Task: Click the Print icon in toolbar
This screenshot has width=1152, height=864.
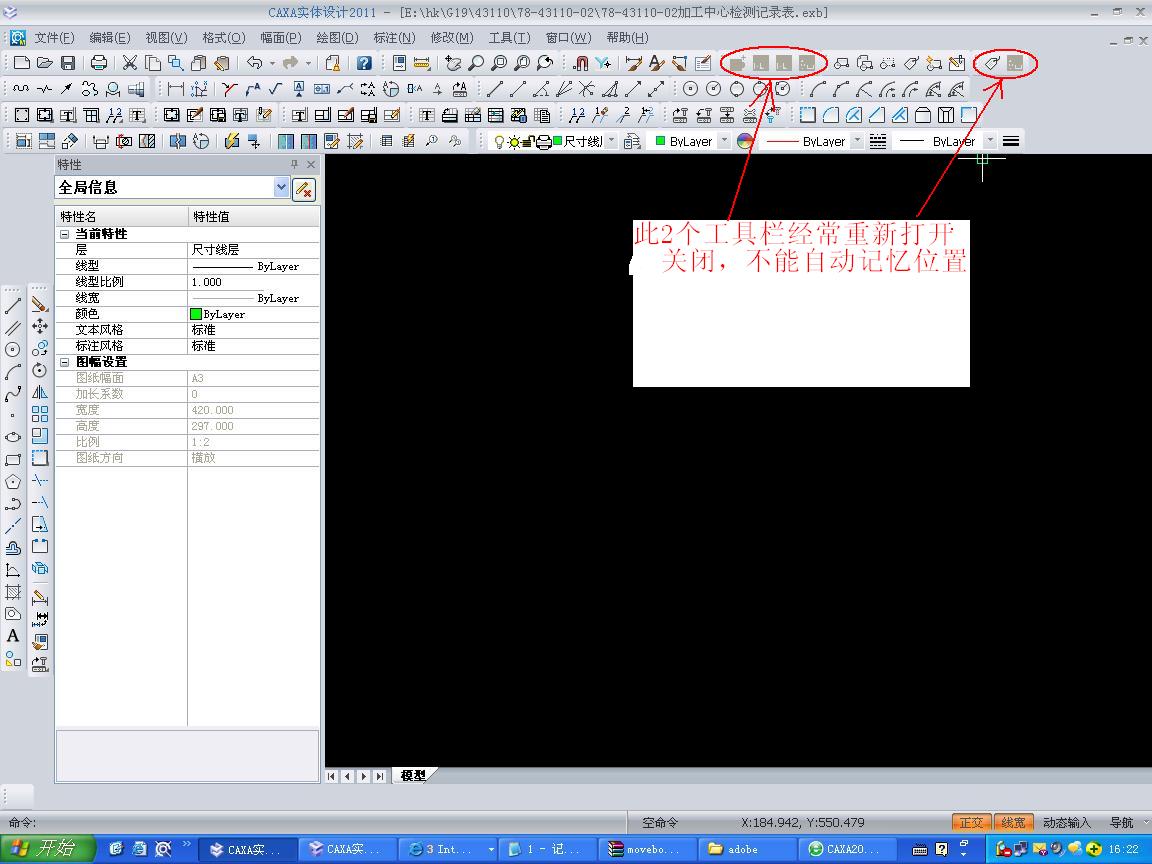Action: 99,63
